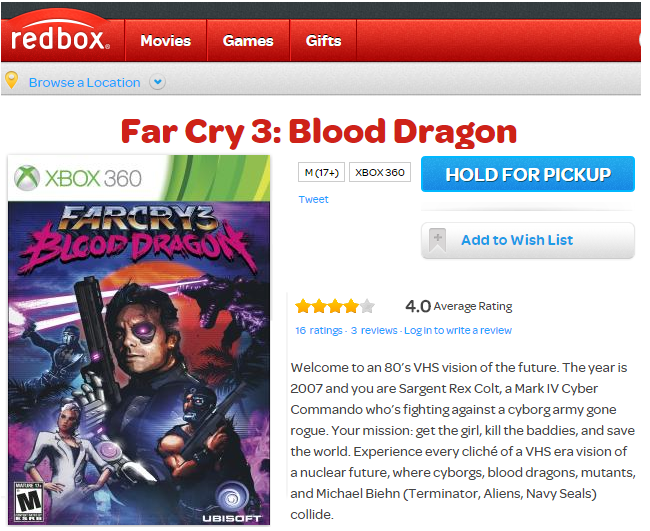Click the yellow location pin icon
Screen dimensions: 650x531
coord(12,80)
